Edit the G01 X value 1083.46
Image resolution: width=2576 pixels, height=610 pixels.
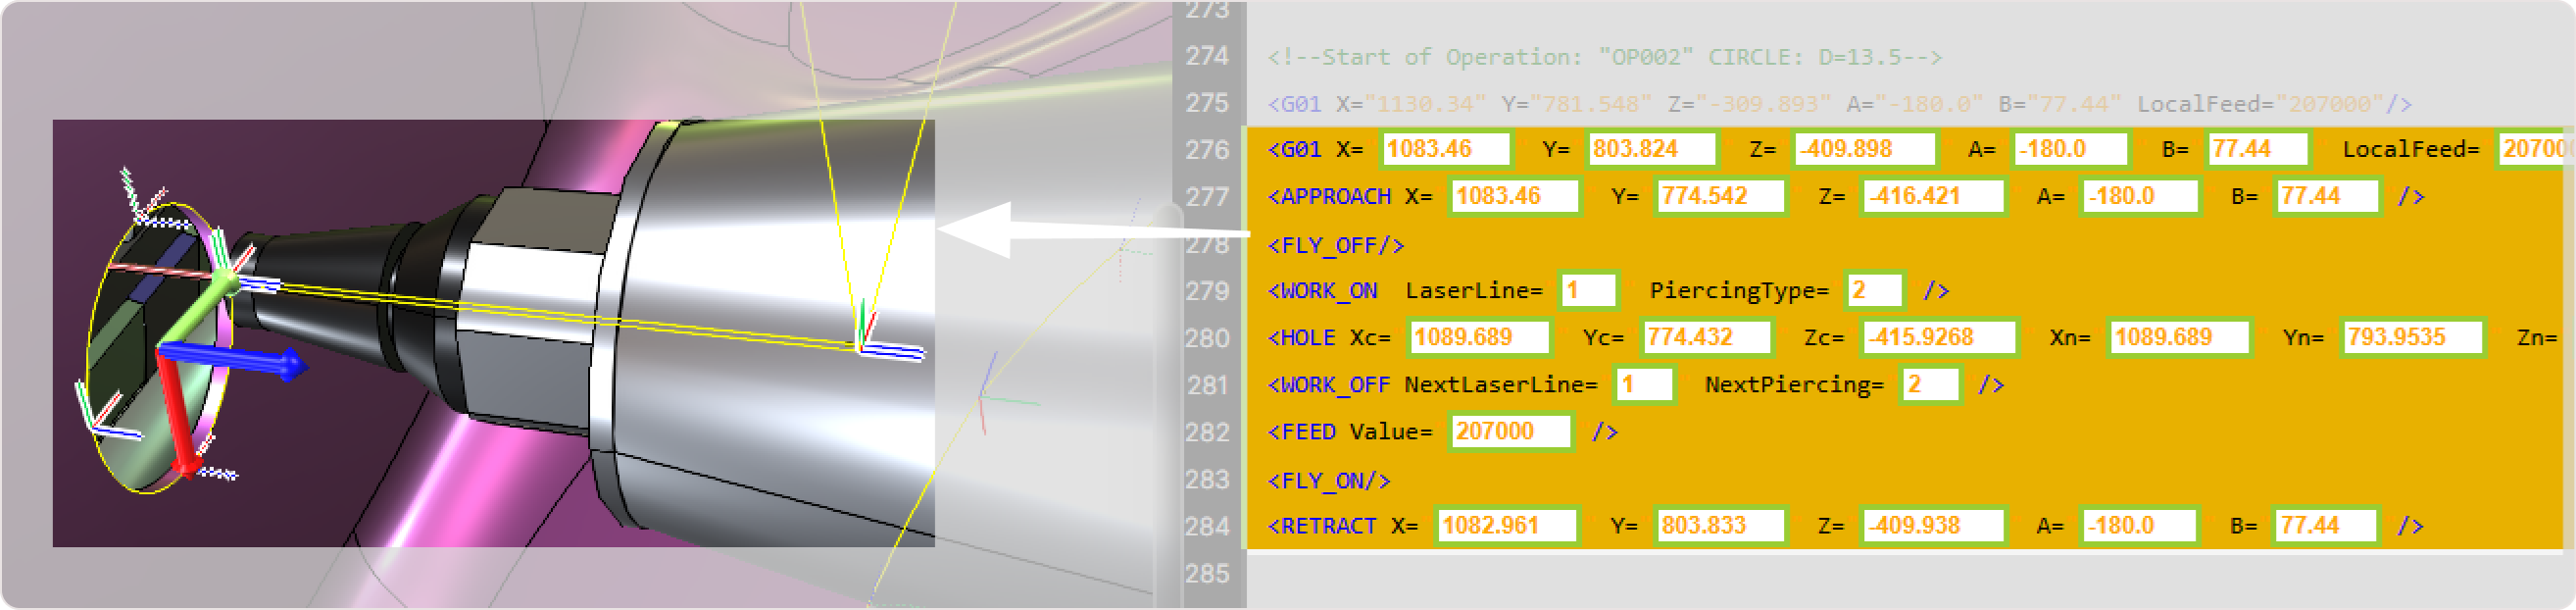pyautogui.click(x=1446, y=150)
